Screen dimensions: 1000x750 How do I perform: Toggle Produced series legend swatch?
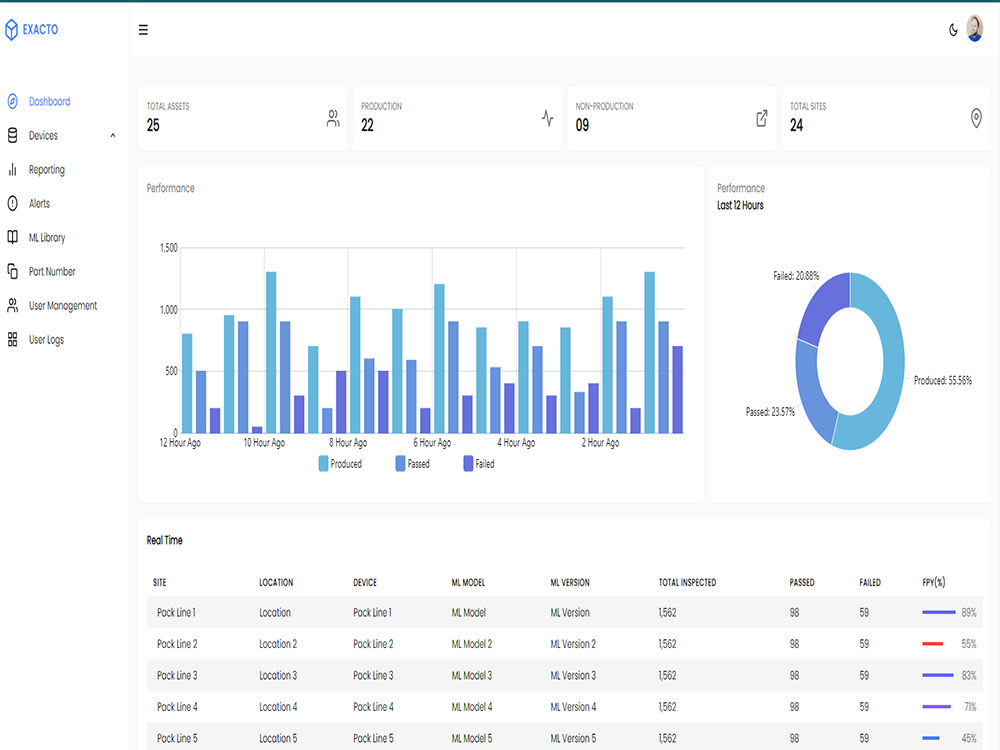click(x=323, y=464)
